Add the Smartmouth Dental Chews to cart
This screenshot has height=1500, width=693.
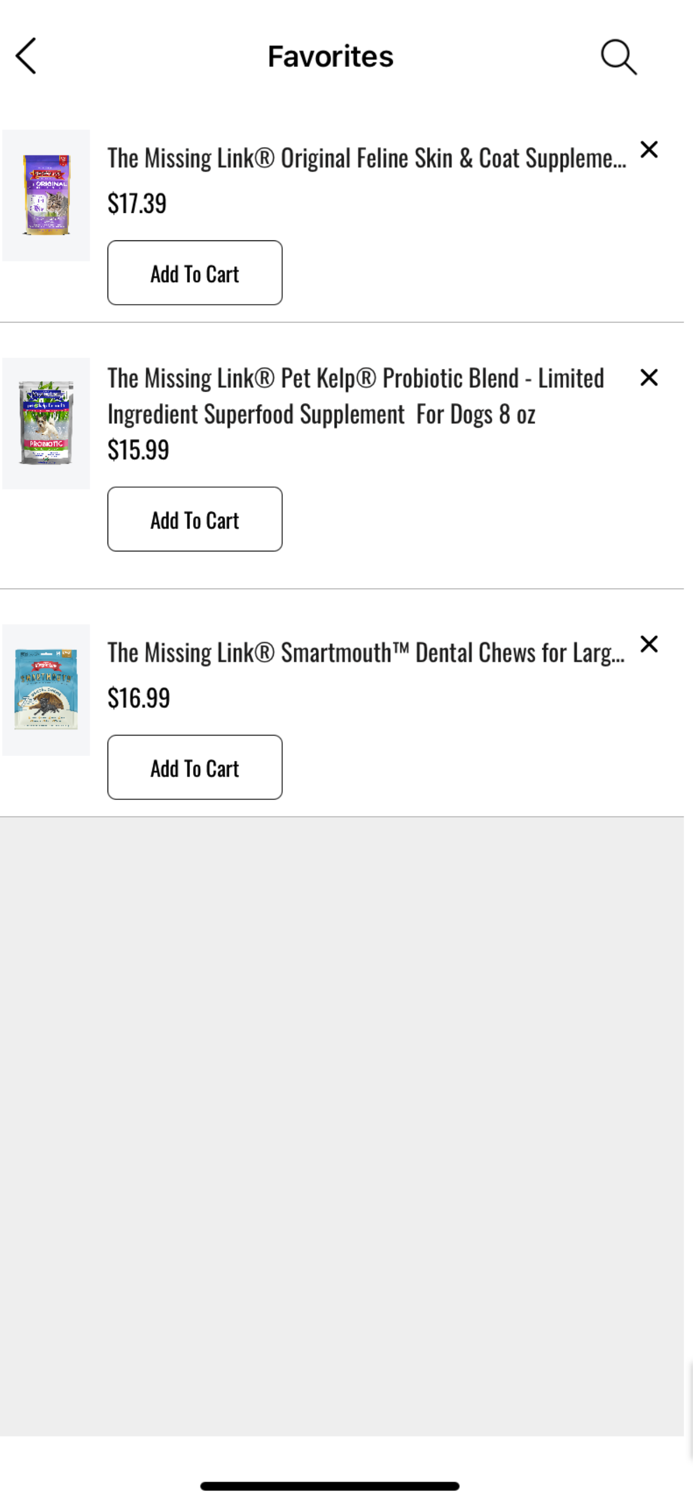pos(194,767)
